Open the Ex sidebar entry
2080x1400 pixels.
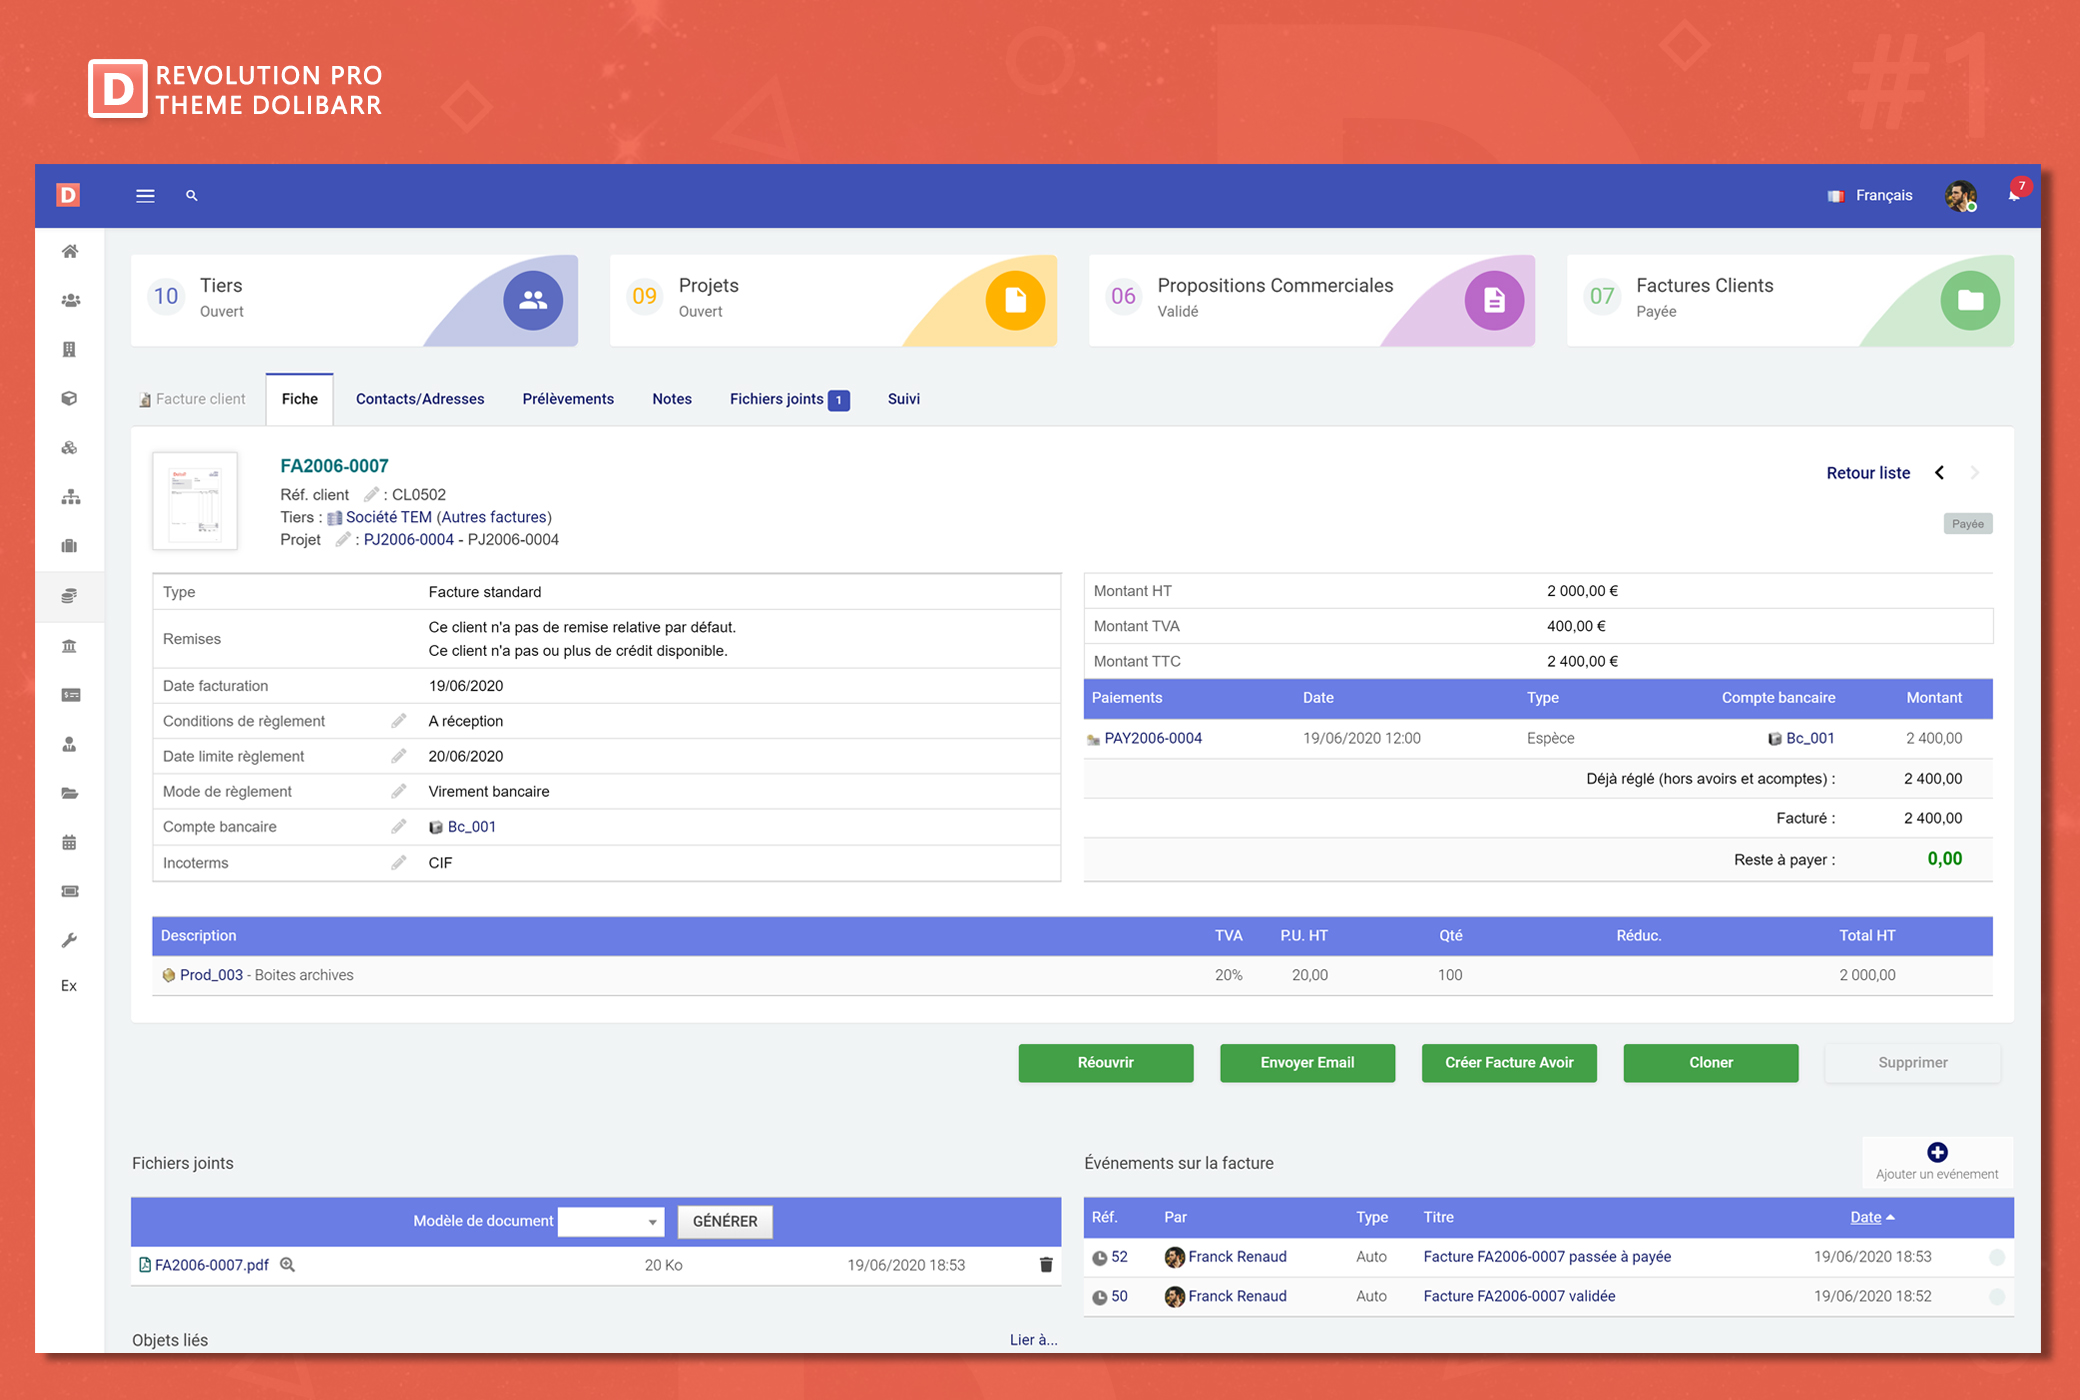[x=69, y=986]
